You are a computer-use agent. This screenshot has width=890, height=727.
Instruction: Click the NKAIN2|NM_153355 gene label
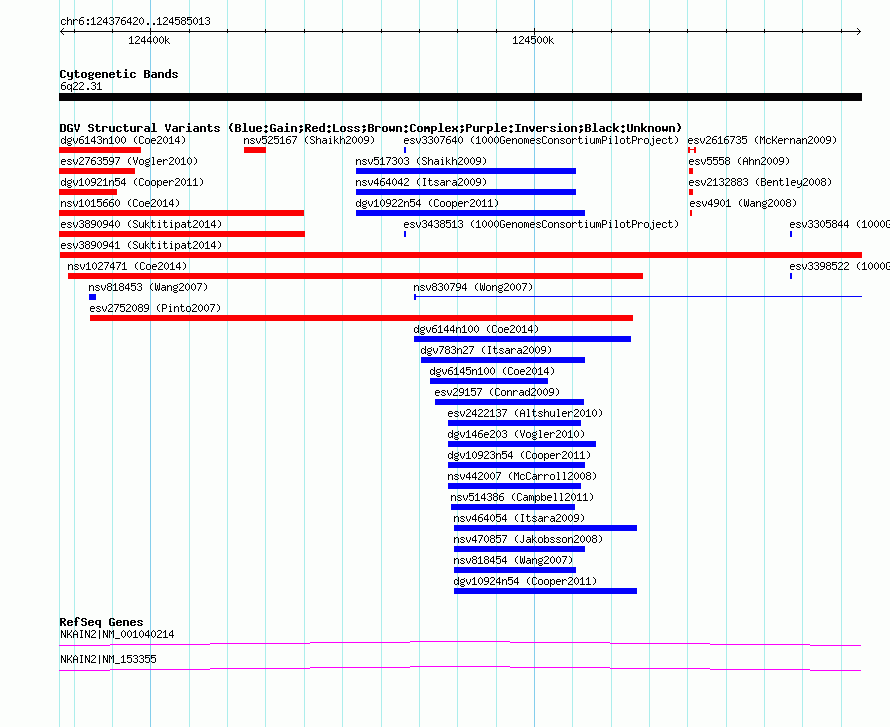click(108, 659)
